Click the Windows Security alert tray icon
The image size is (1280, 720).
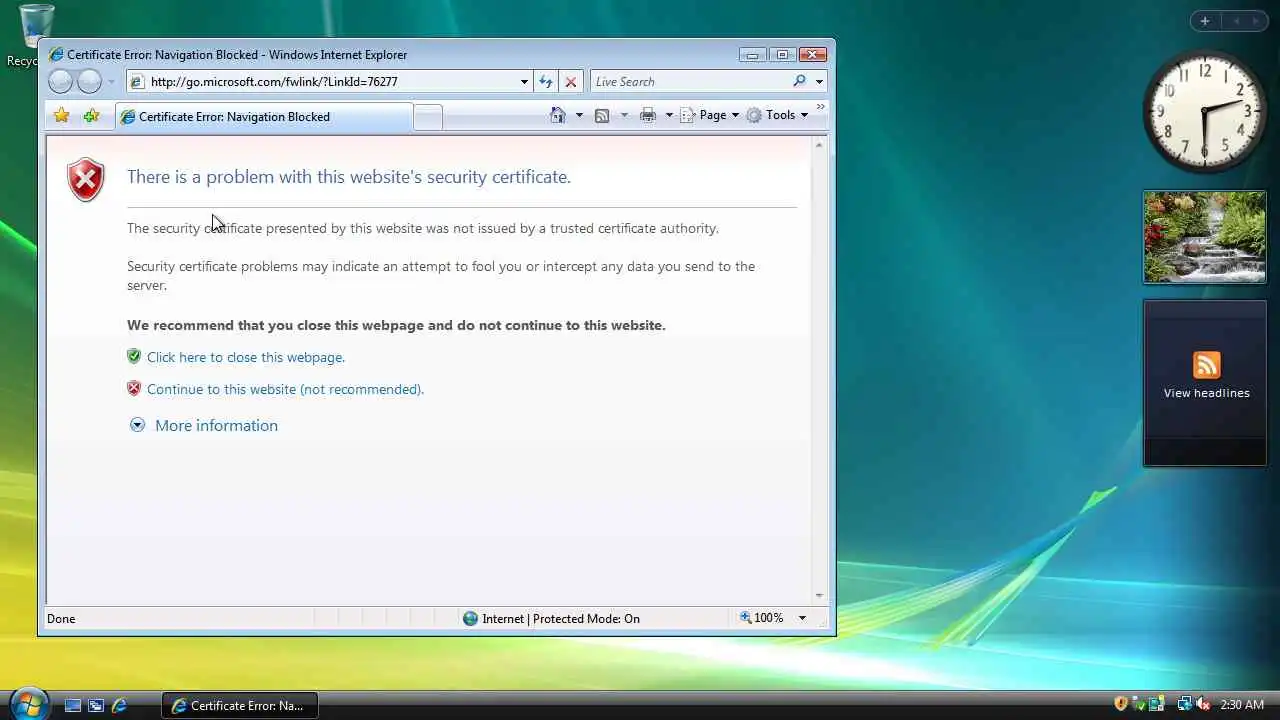click(1121, 704)
